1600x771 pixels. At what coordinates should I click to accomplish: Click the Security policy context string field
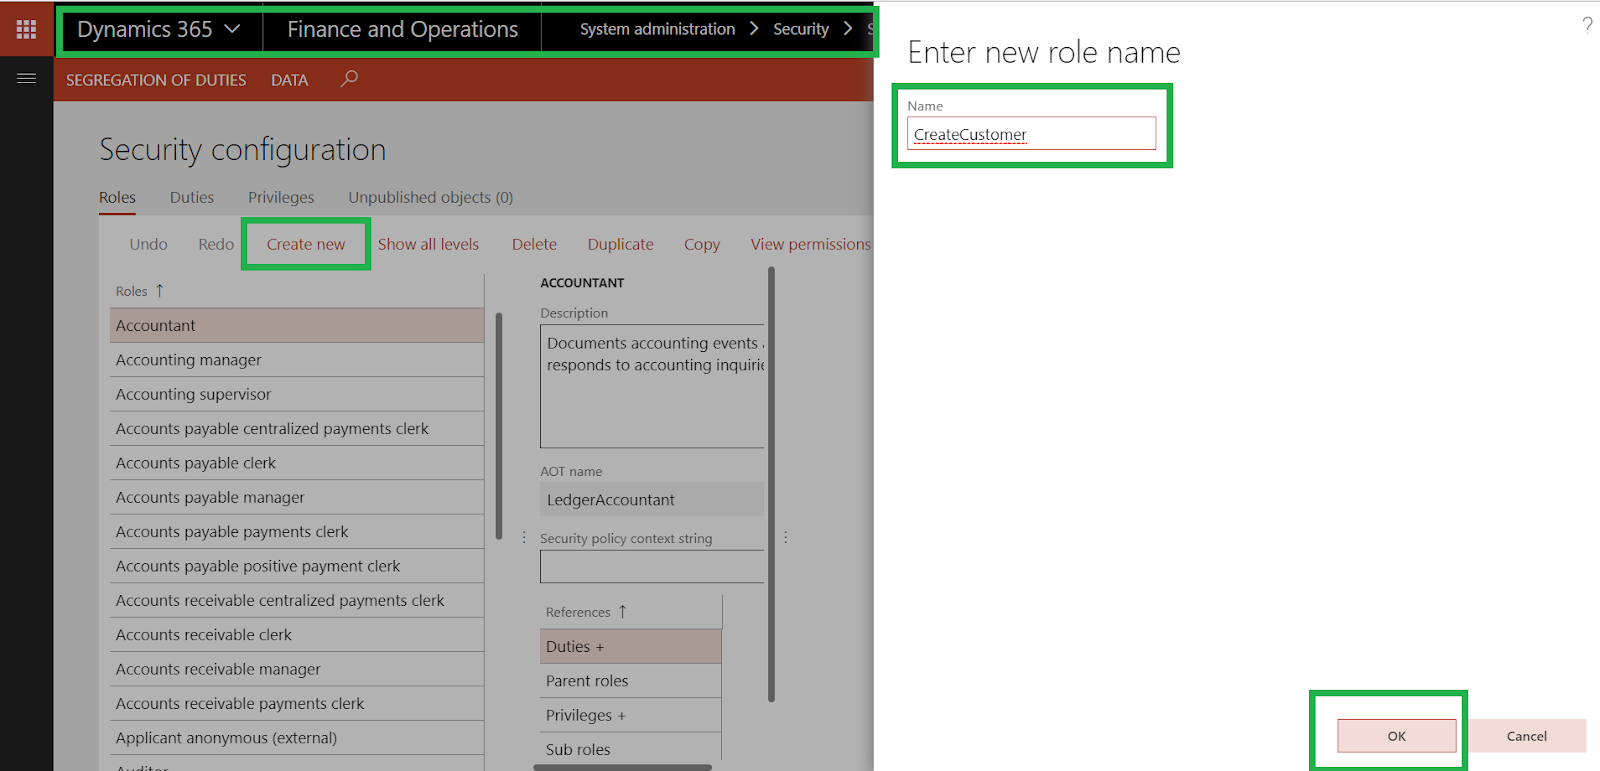tap(652, 566)
